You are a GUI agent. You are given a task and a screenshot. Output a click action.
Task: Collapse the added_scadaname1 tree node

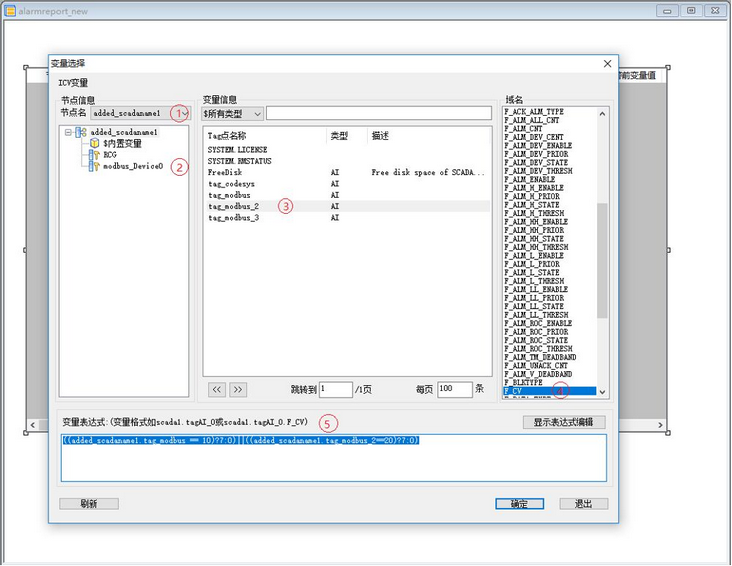coord(68,132)
